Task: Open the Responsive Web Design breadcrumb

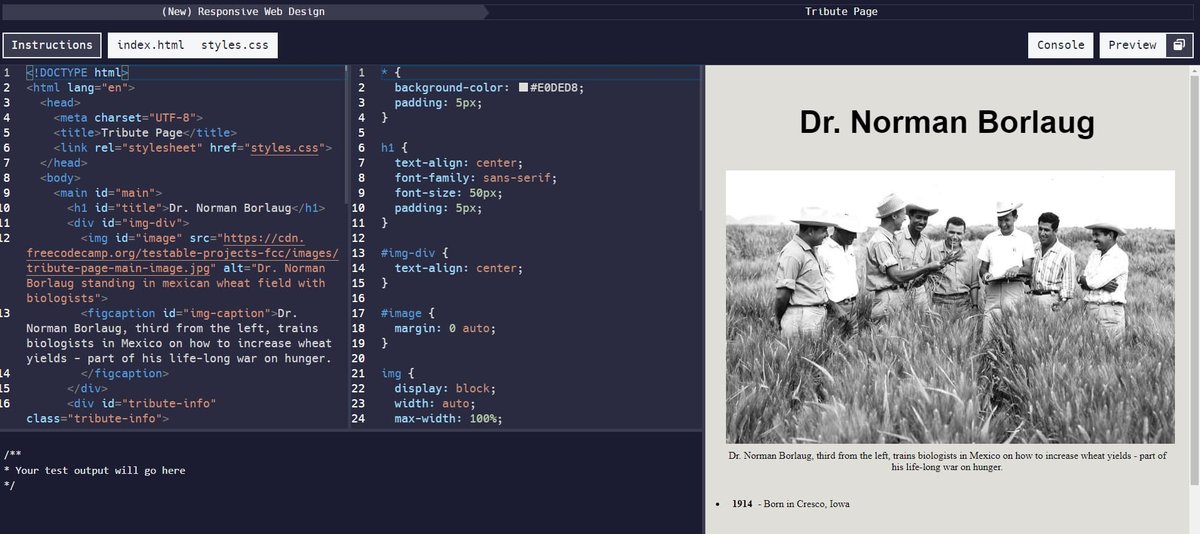Action: point(243,12)
